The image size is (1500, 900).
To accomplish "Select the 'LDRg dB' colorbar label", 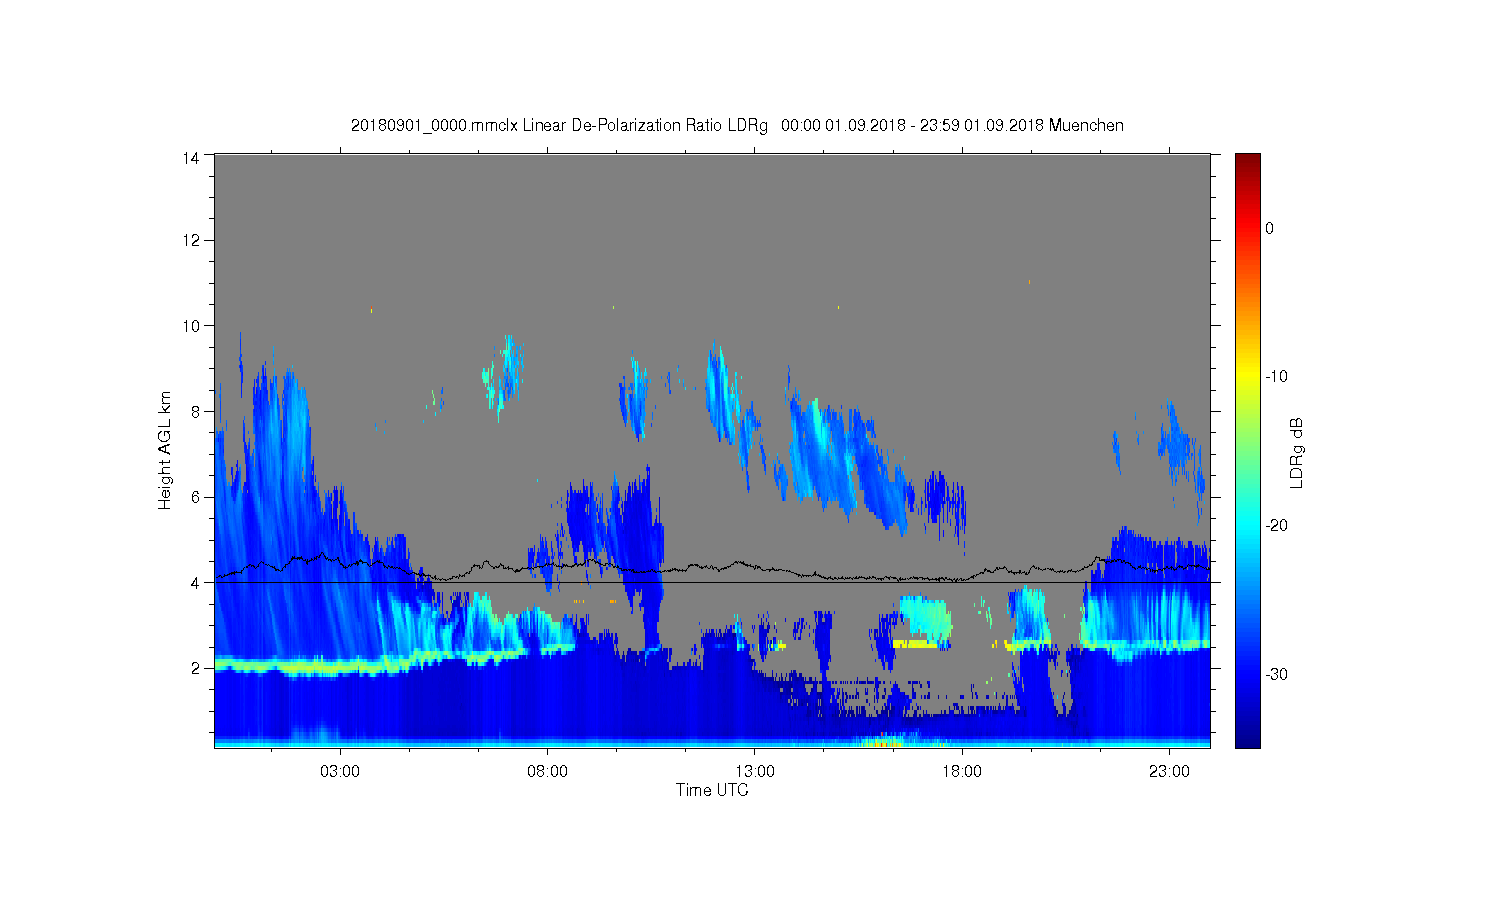I will pyautogui.click(x=1297, y=453).
